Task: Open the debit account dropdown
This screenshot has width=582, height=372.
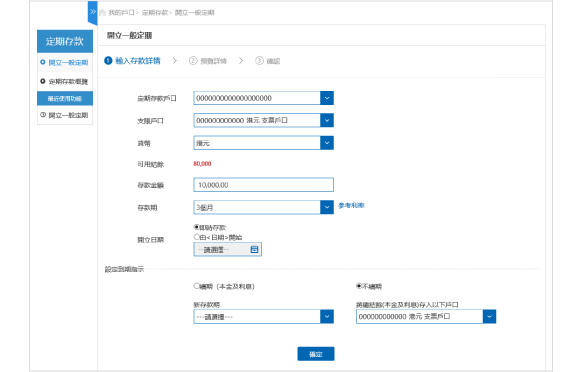Action: tap(264, 120)
